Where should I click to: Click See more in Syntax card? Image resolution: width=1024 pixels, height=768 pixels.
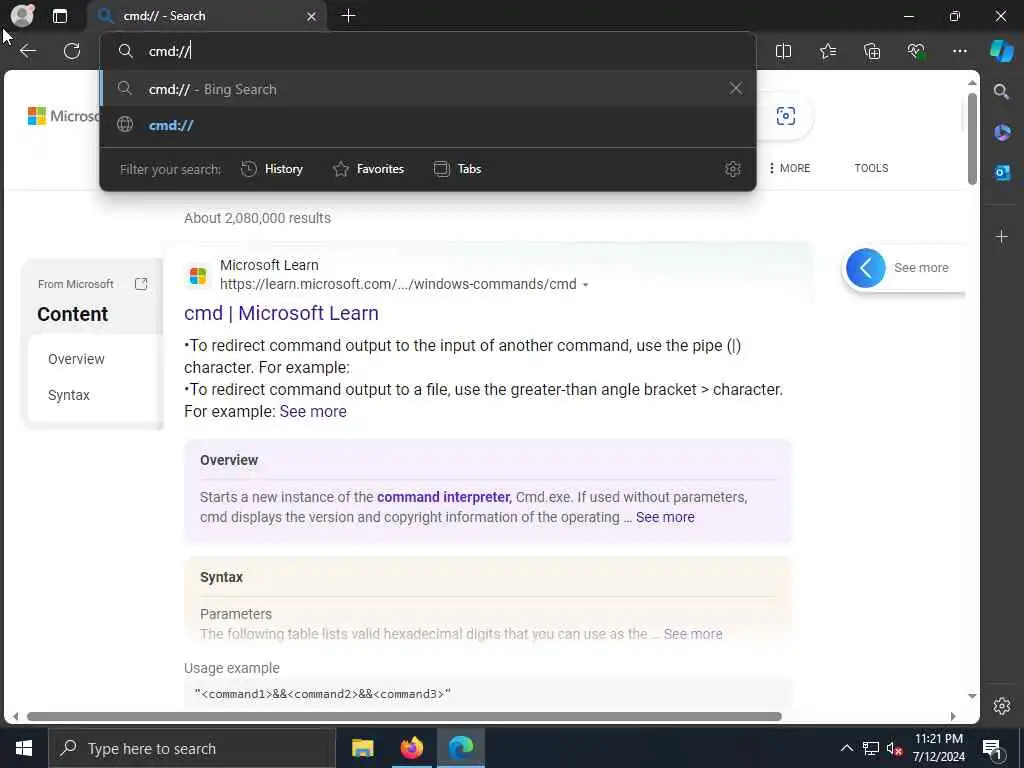tap(693, 634)
